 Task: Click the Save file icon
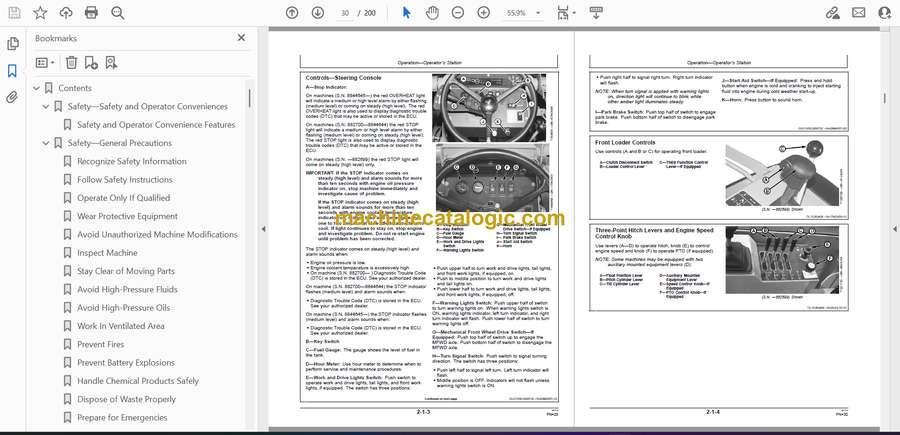[x=14, y=13]
